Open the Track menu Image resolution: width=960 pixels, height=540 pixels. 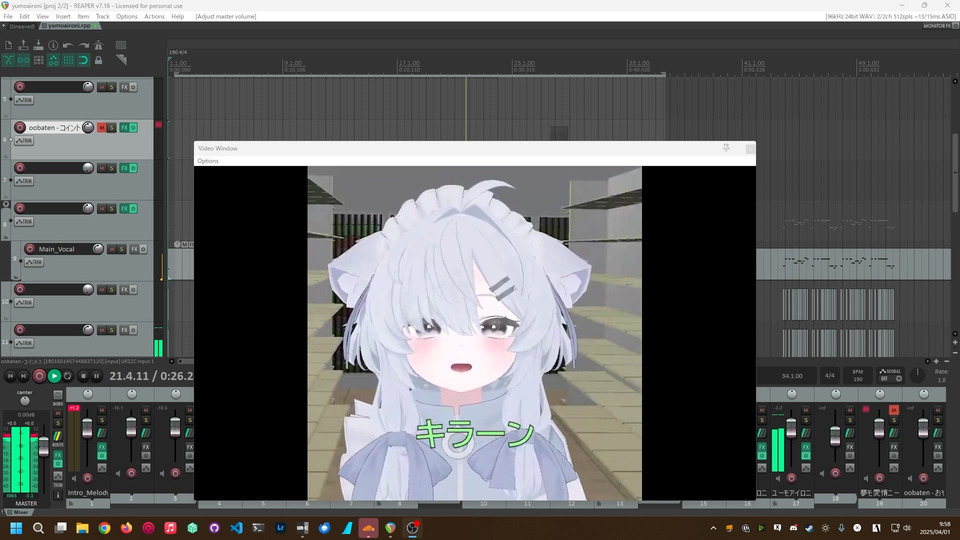click(x=102, y=17)
